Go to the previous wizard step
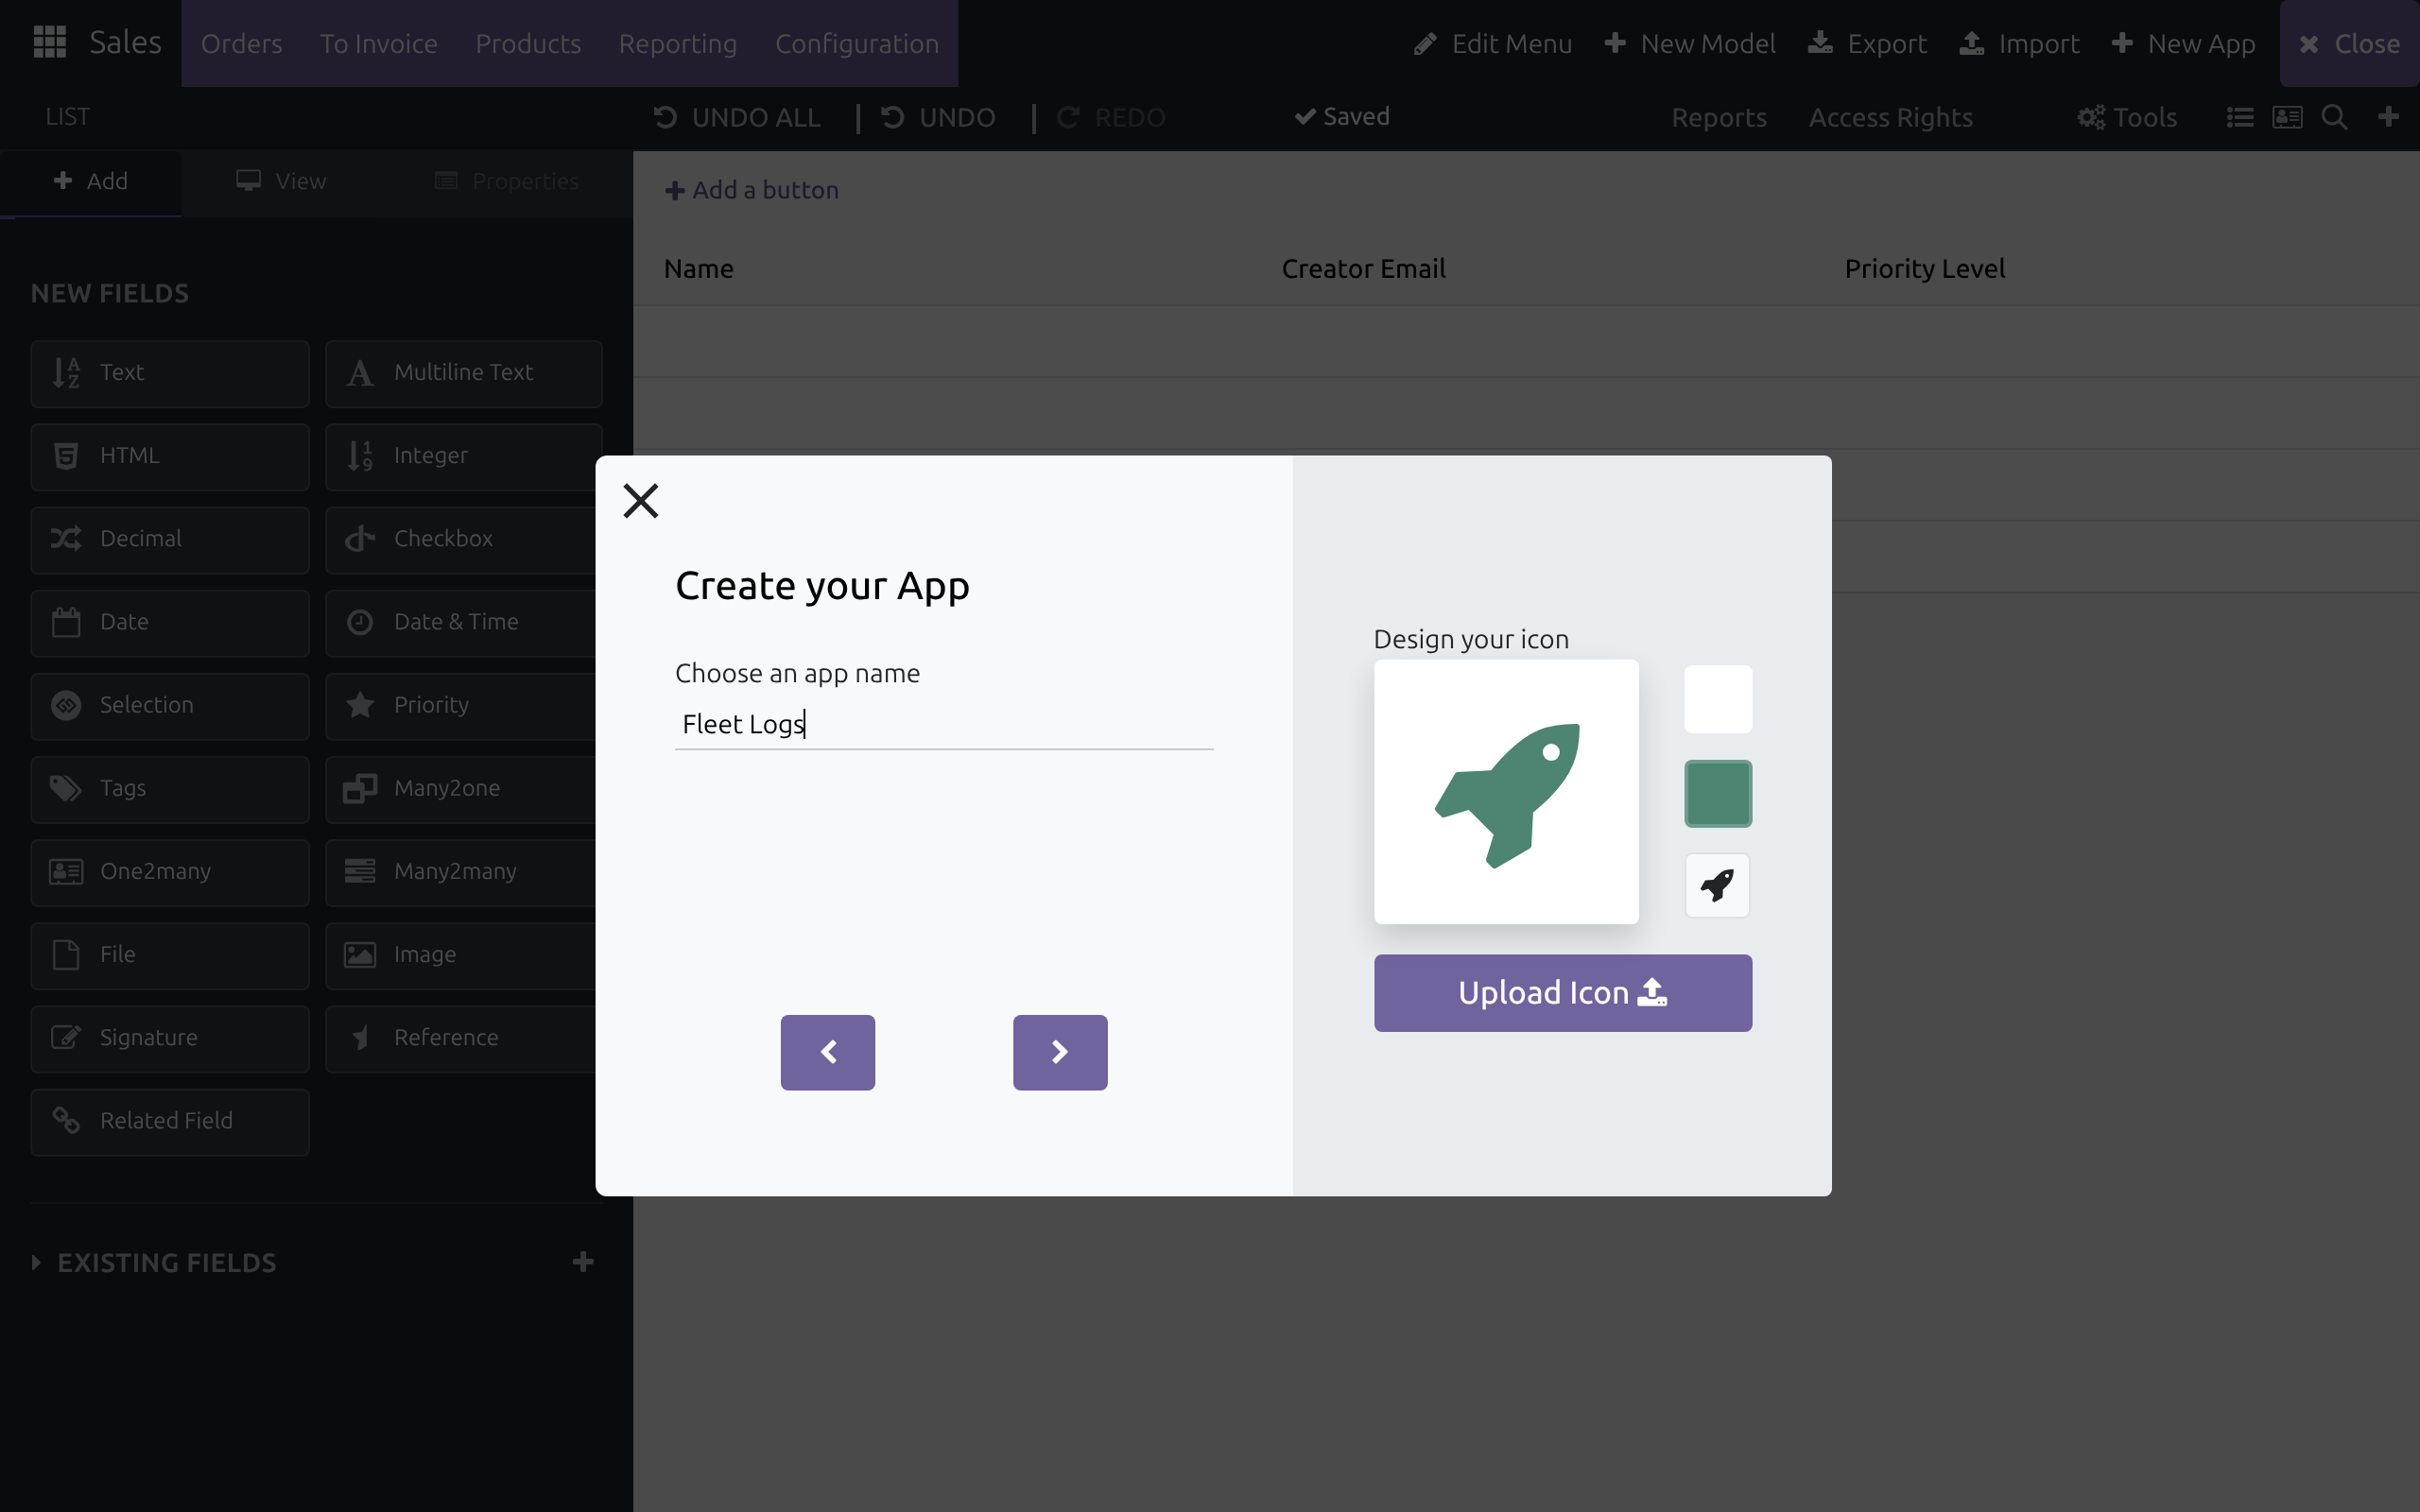Viewport: 2420px width, 1512px height. coord(827,1052)
